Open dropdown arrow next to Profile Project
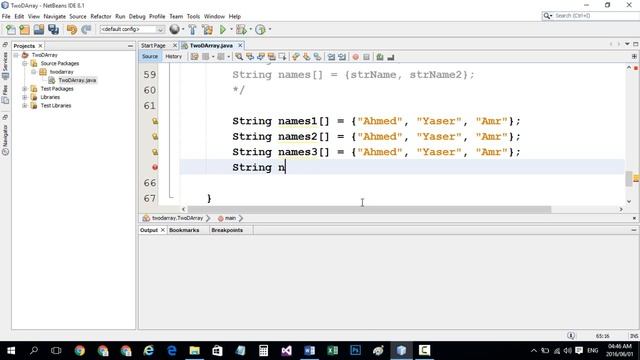Image resolution: width=640 pixels, height=360 pixels. point(270,29)
